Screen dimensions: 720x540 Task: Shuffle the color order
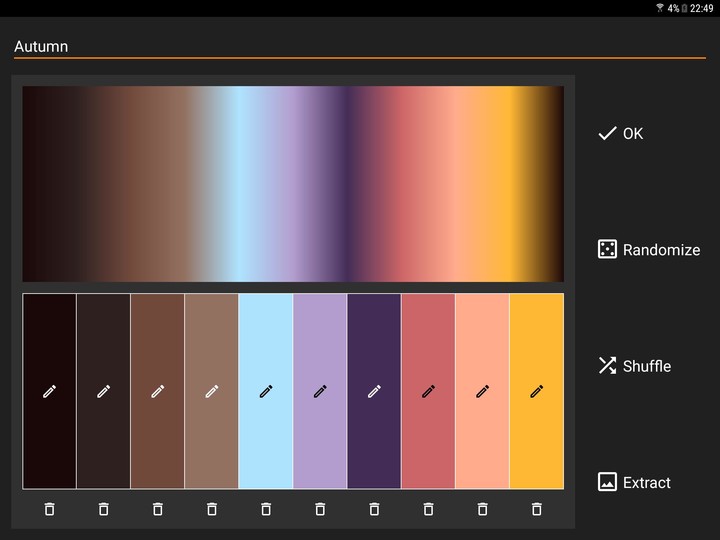tap(635, 366)
